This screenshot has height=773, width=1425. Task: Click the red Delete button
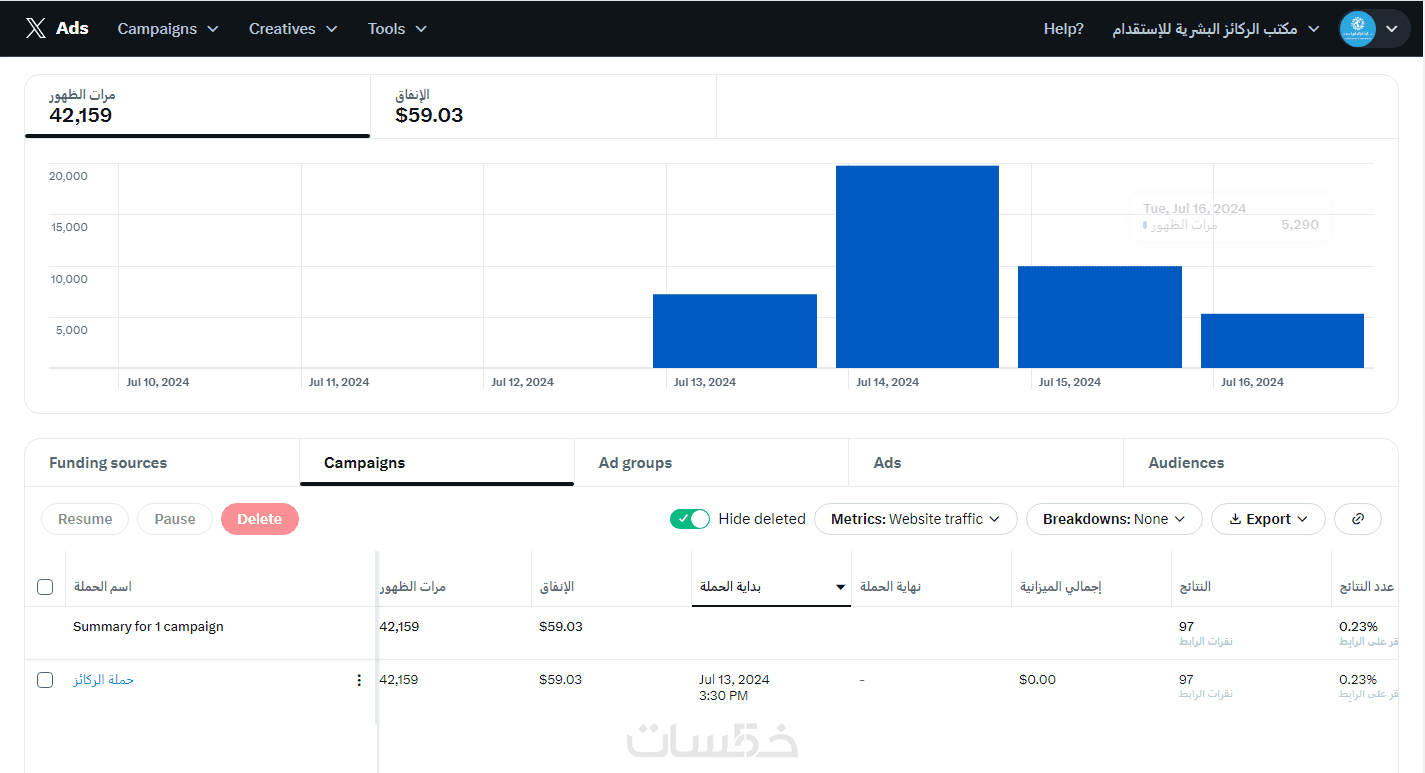(260, 519)
